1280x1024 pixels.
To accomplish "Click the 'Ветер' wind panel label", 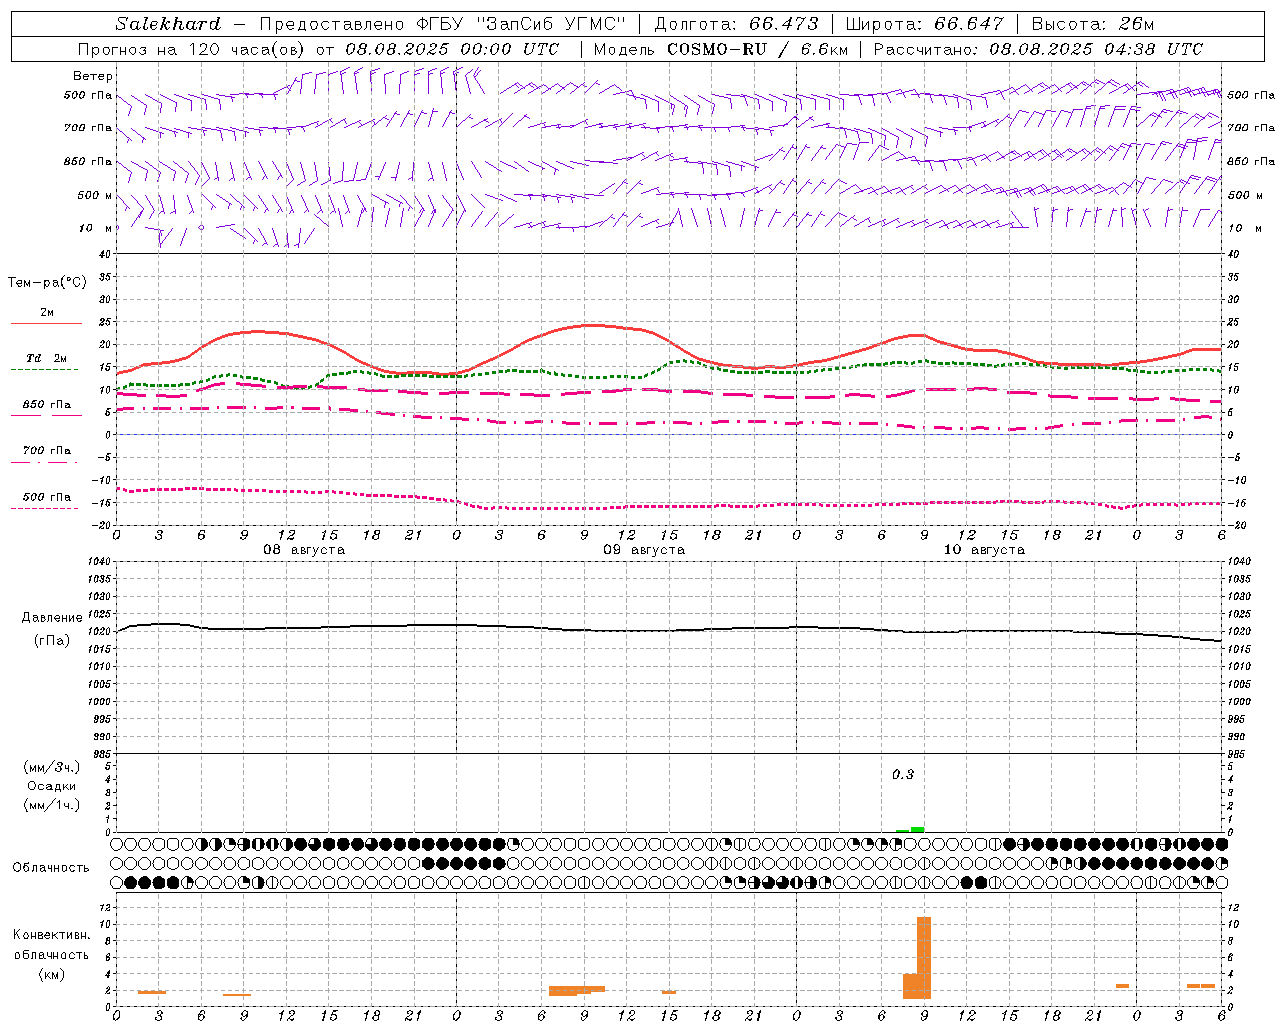I will [x=93, y=76].
